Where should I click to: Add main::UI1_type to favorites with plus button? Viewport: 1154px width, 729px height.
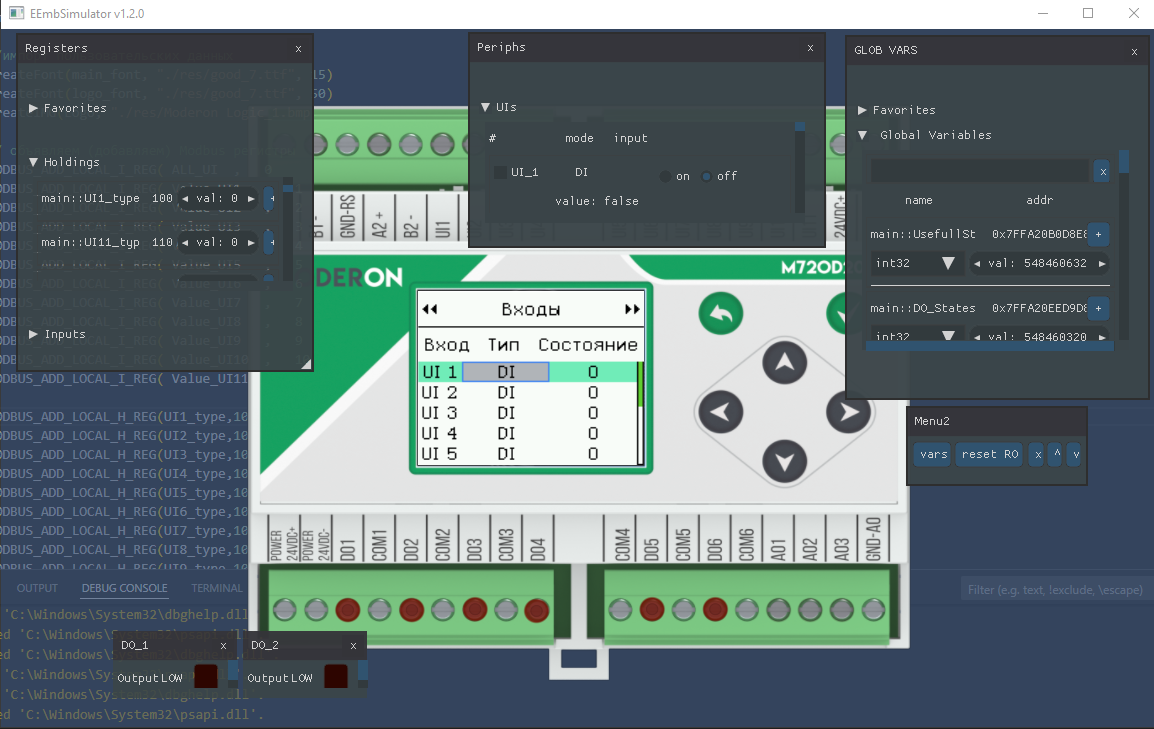pyautogui.click(x=271, y=199)
